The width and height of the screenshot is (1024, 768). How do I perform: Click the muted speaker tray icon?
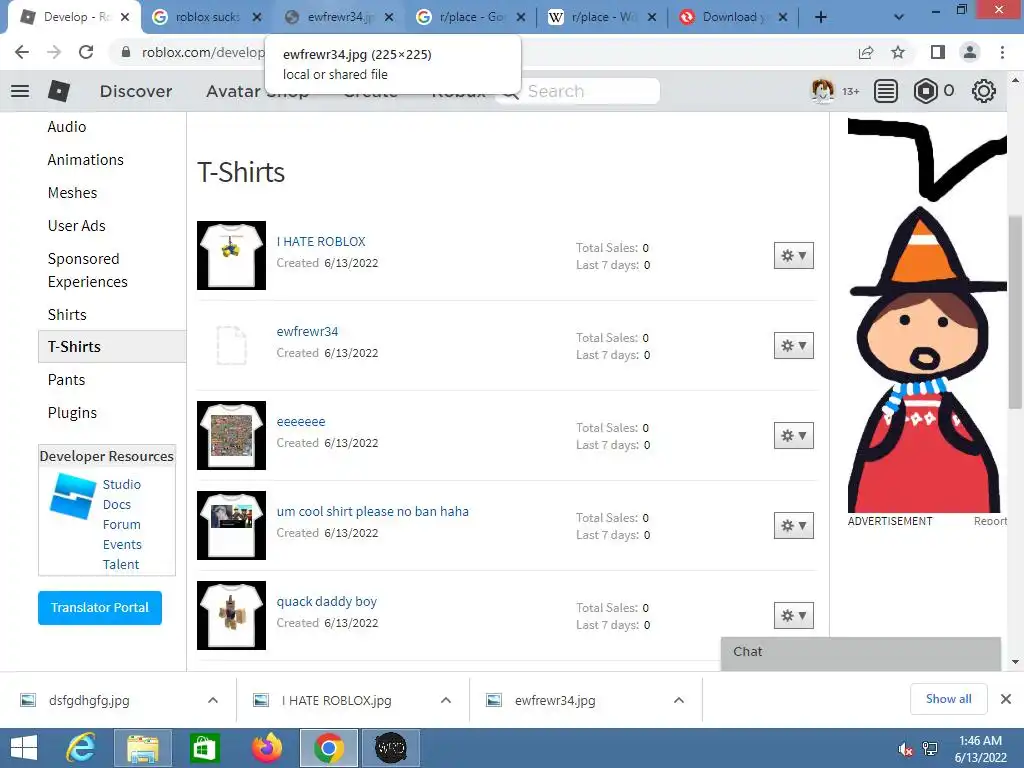905,749
